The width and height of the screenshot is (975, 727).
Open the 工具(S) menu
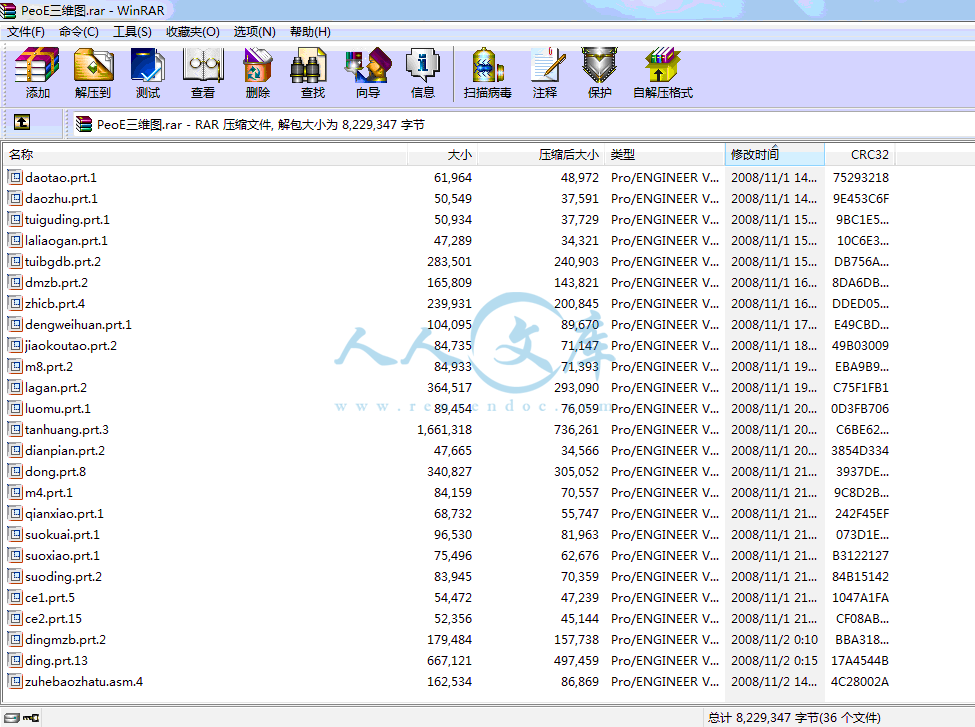[132, 32]
